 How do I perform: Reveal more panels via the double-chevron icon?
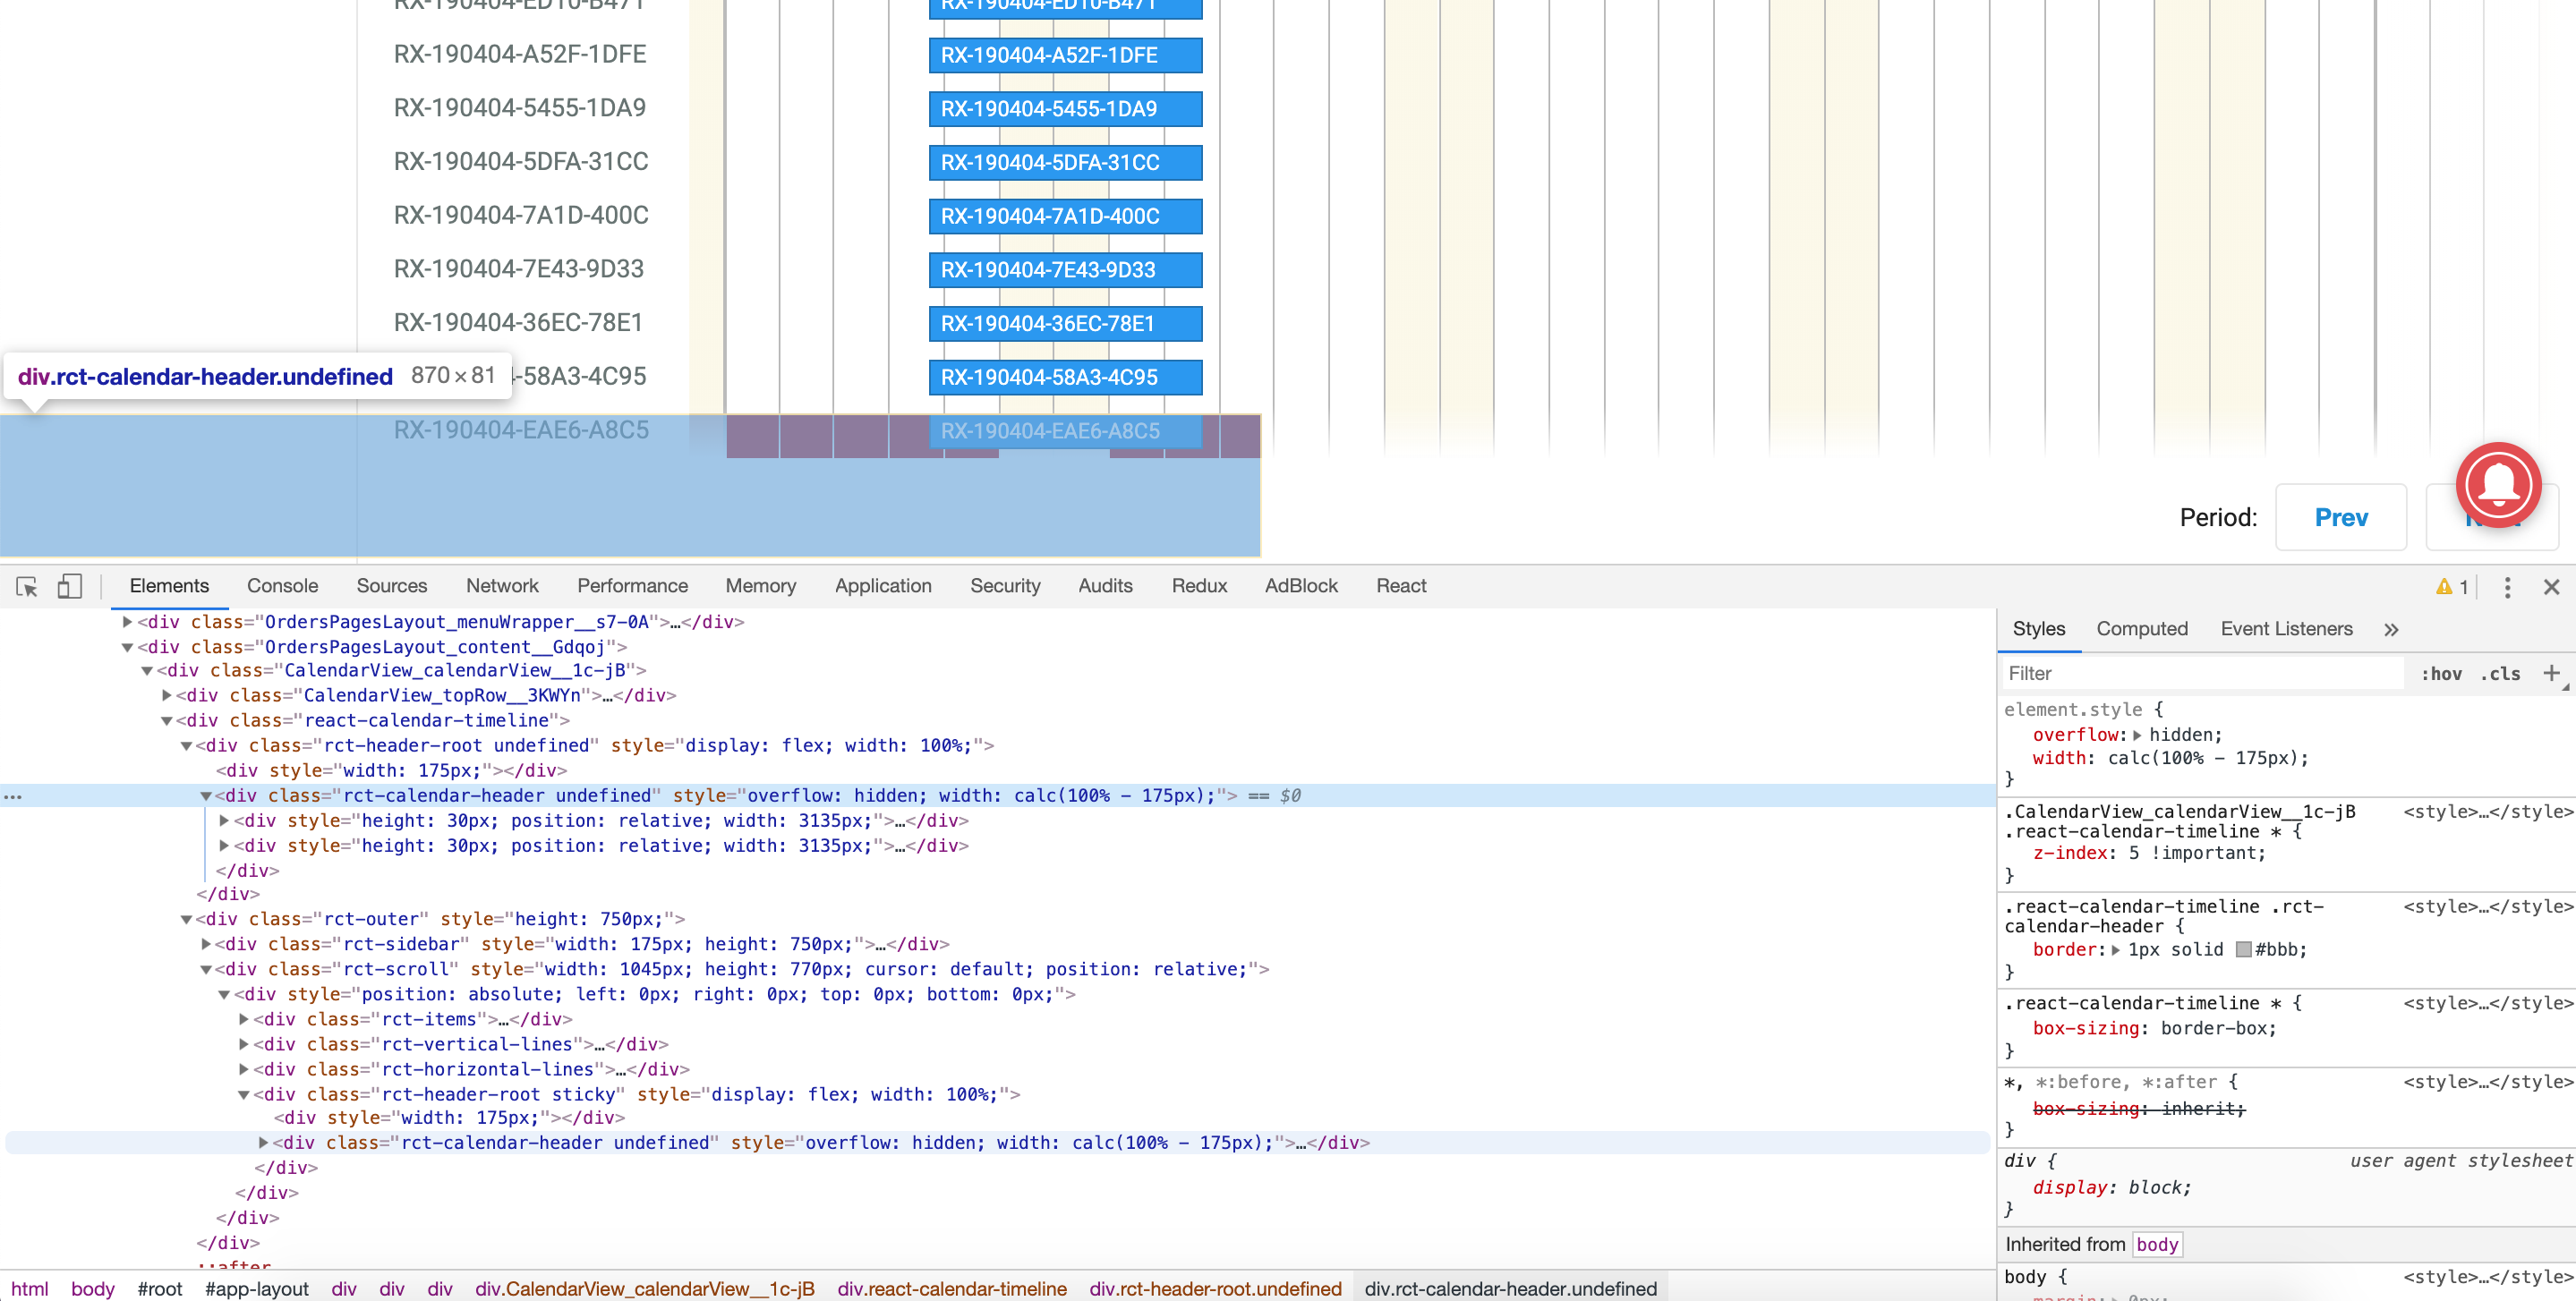pos(2391,629)
